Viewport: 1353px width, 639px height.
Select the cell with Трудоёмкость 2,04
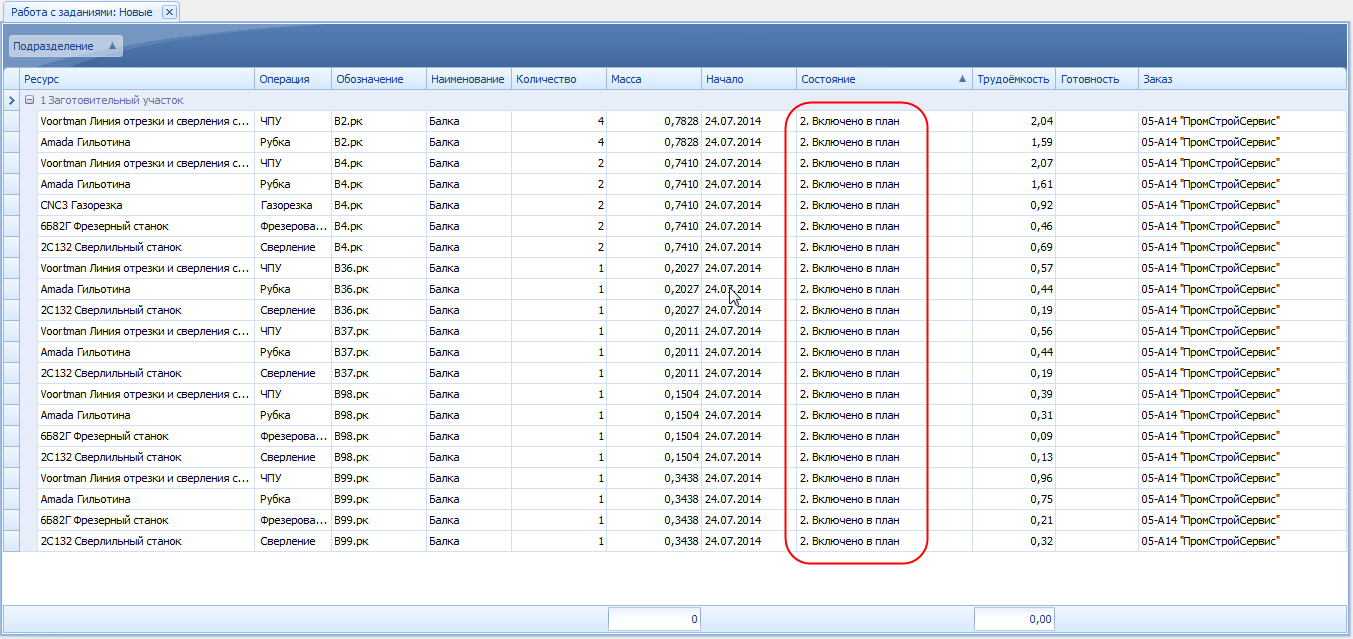pyautogui.click(x=1012, y=121)
